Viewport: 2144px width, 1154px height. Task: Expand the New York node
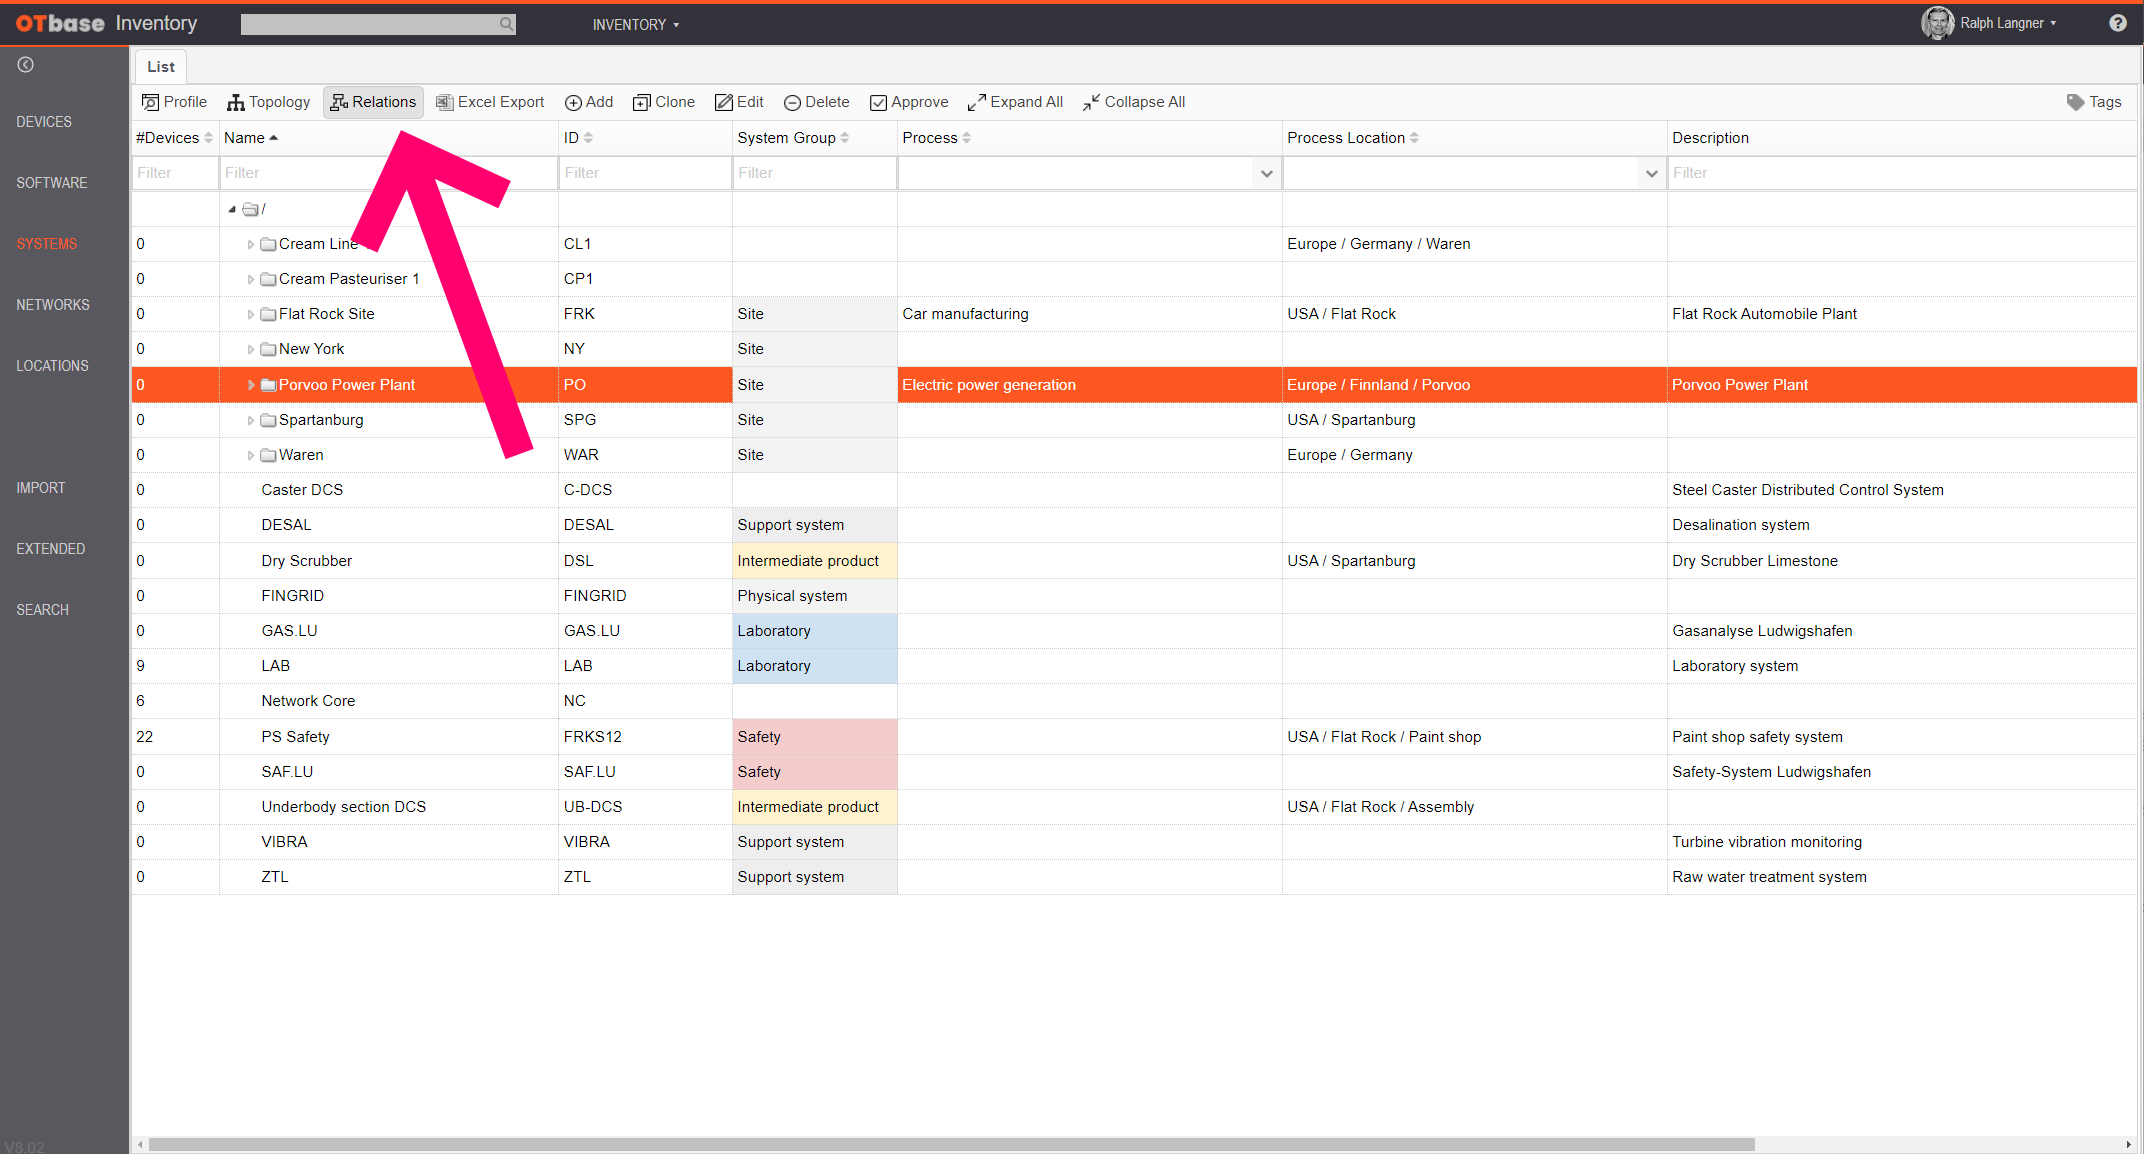click(250, 349)
